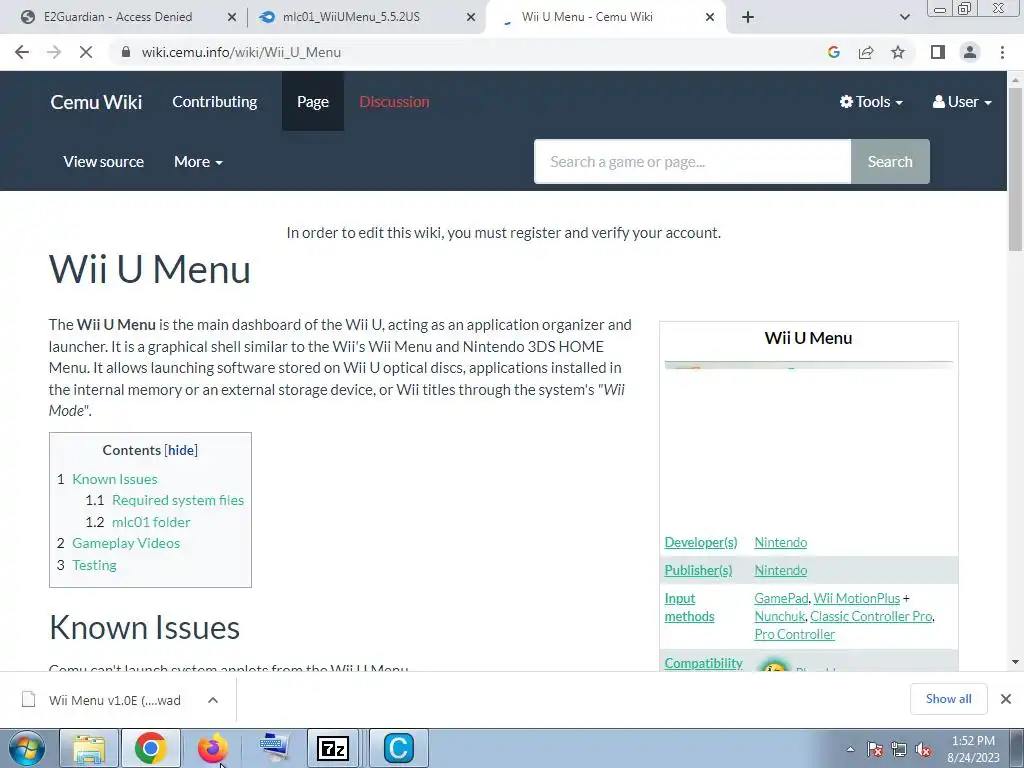Open the Classic Controller Pro link
The image size is (1024, 768).
pyautogui.click(x=871, y=616)
